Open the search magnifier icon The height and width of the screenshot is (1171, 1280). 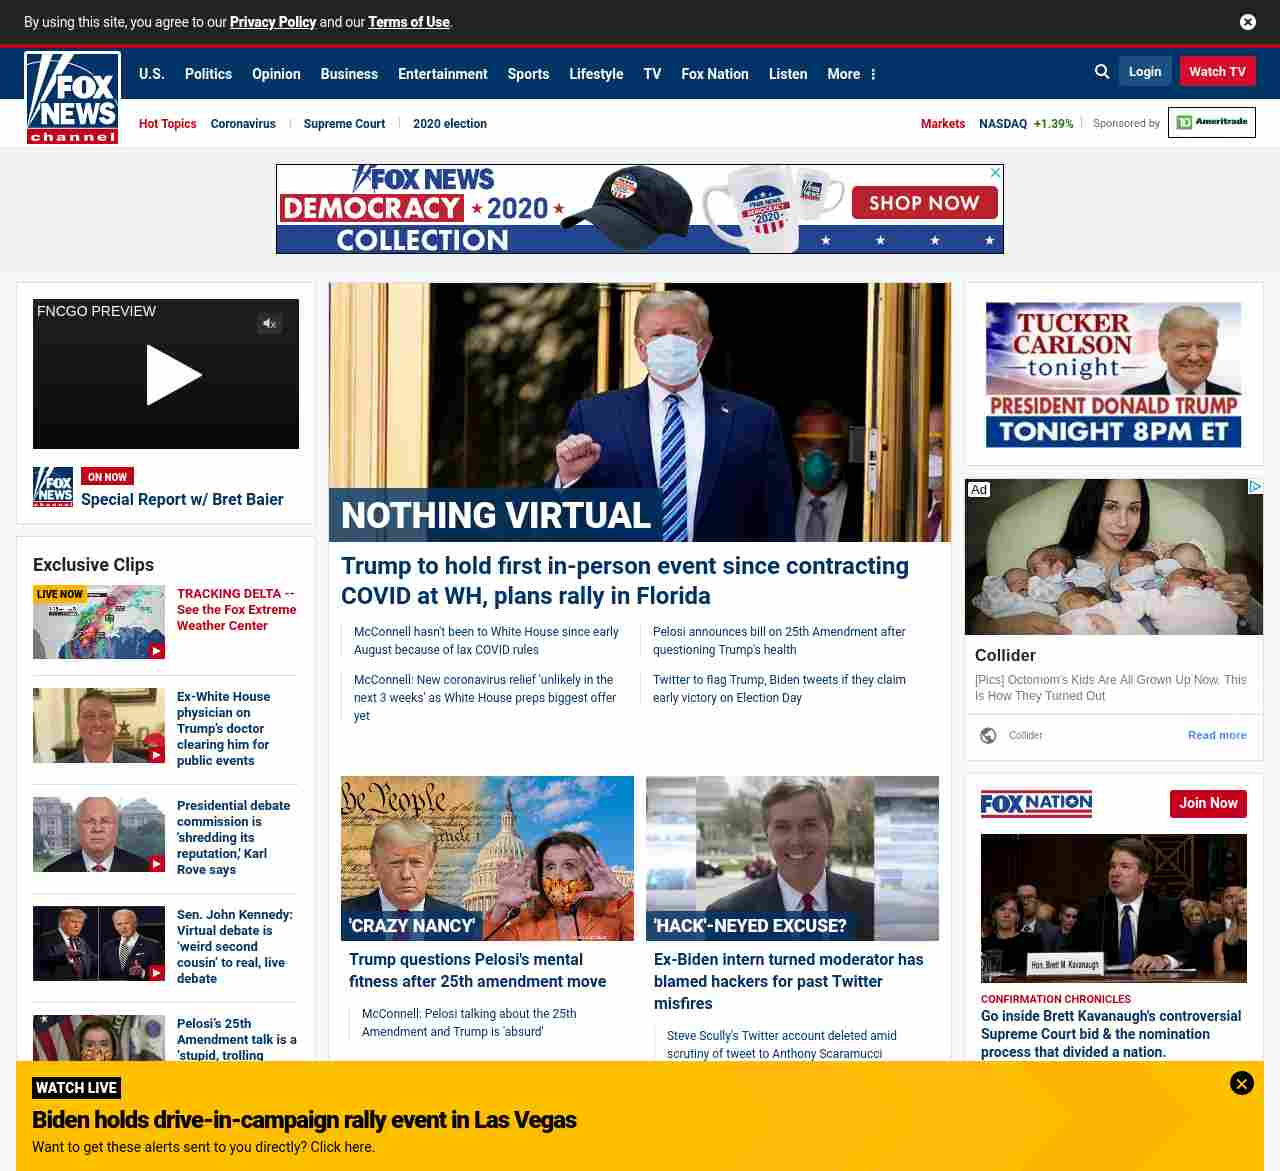1102,72
